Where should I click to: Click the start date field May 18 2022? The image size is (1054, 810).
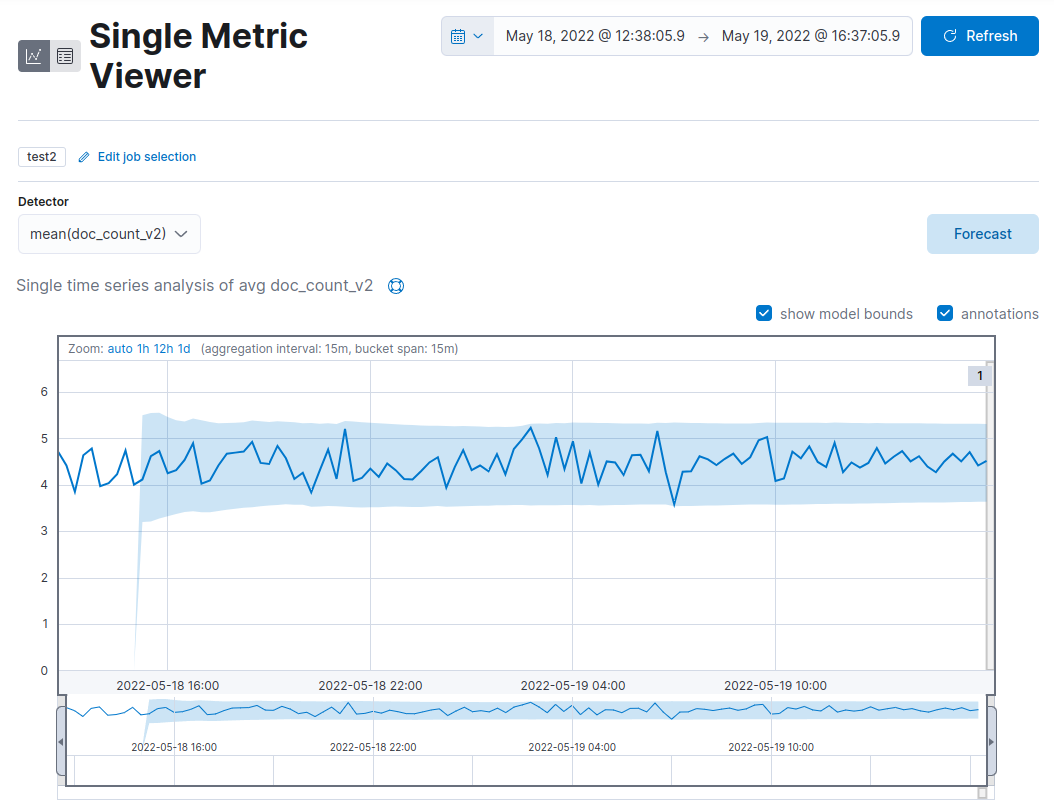[x=594, y=35]
